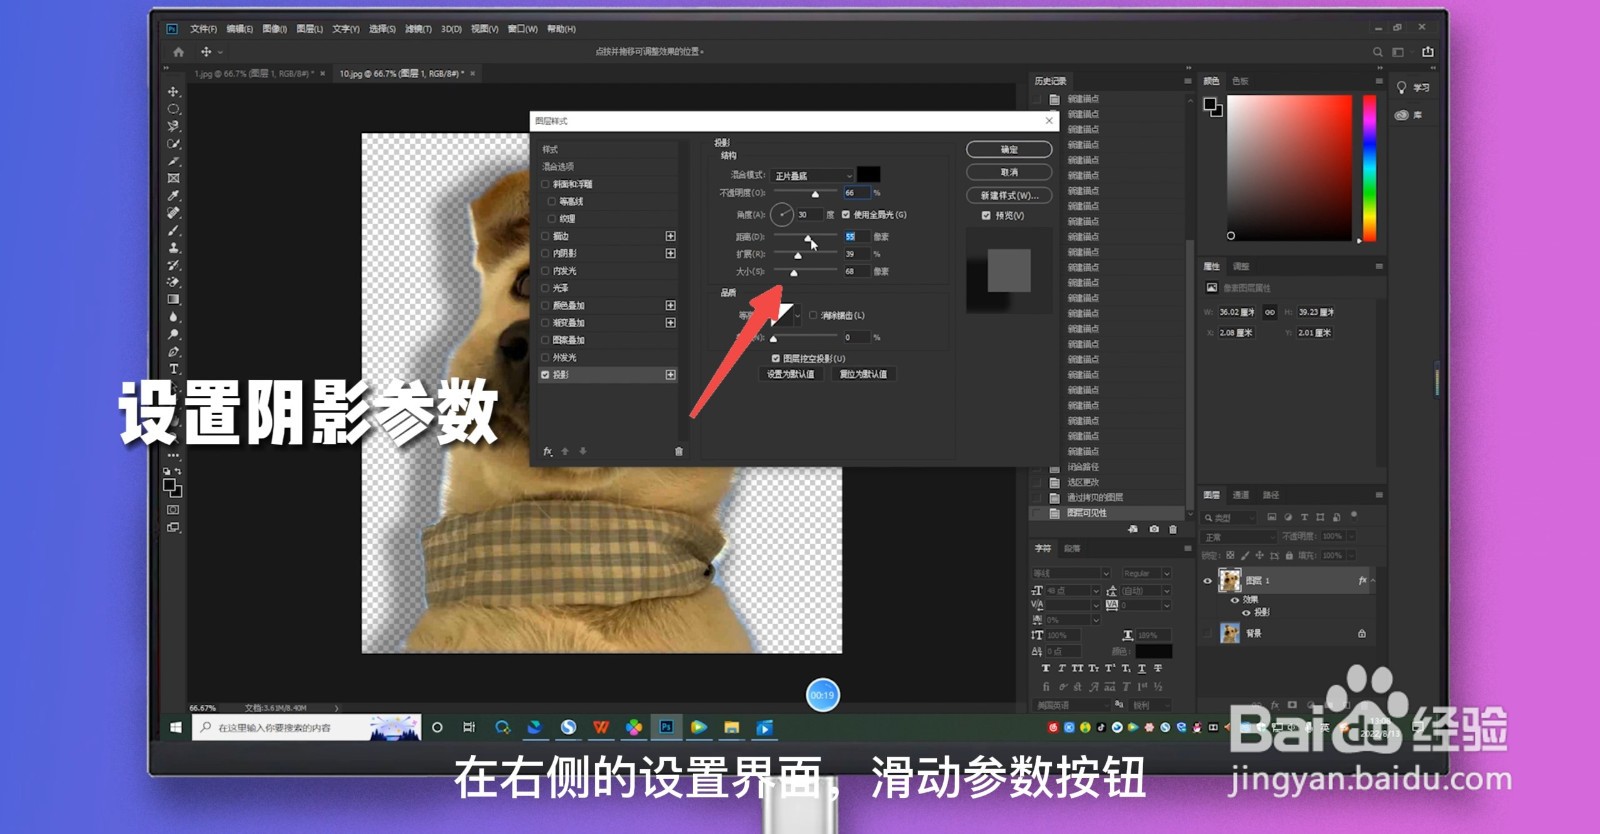Open the black shadow color swatch
The image size is (1600, 834).
(868, 175)
